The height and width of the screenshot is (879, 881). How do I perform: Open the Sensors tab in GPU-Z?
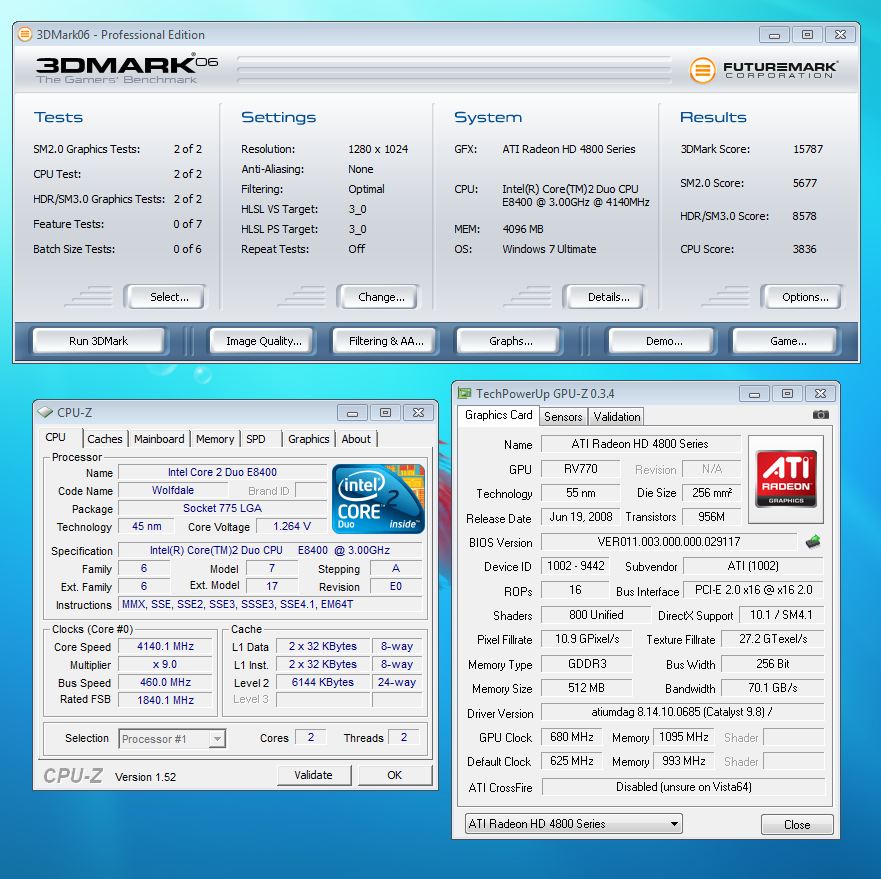563,417
